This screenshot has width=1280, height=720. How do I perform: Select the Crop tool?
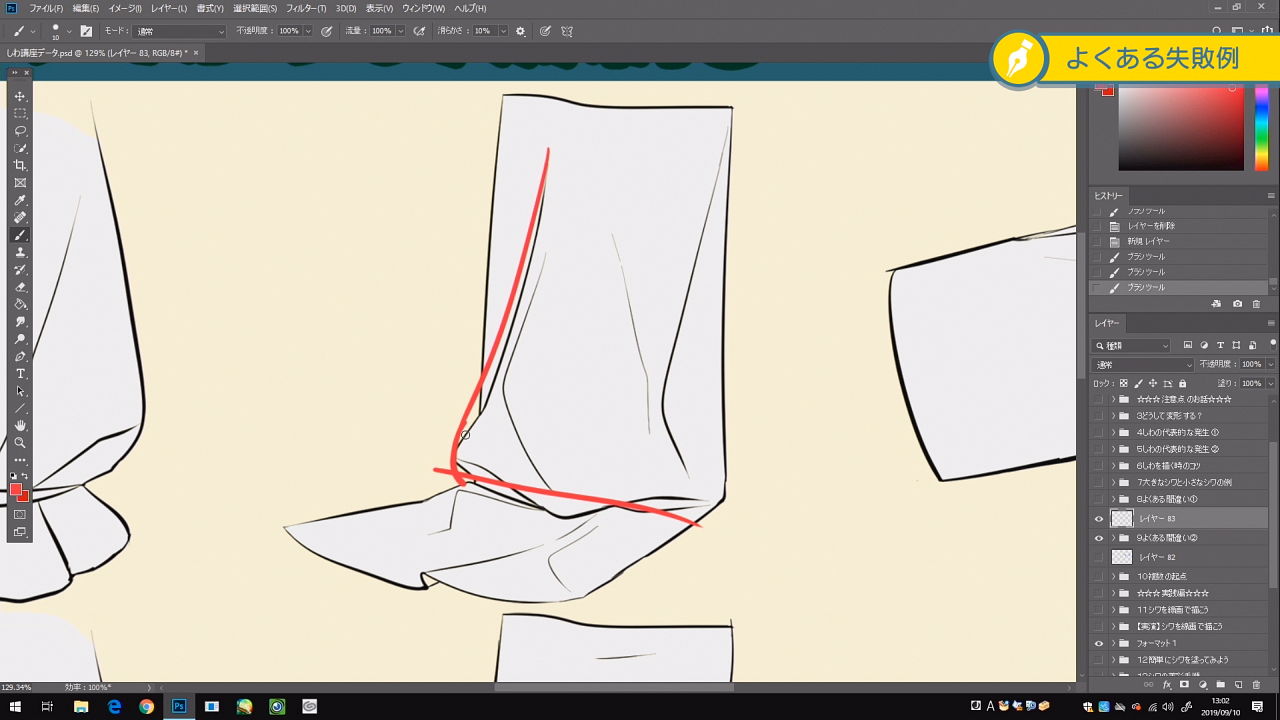click(20, 165)
